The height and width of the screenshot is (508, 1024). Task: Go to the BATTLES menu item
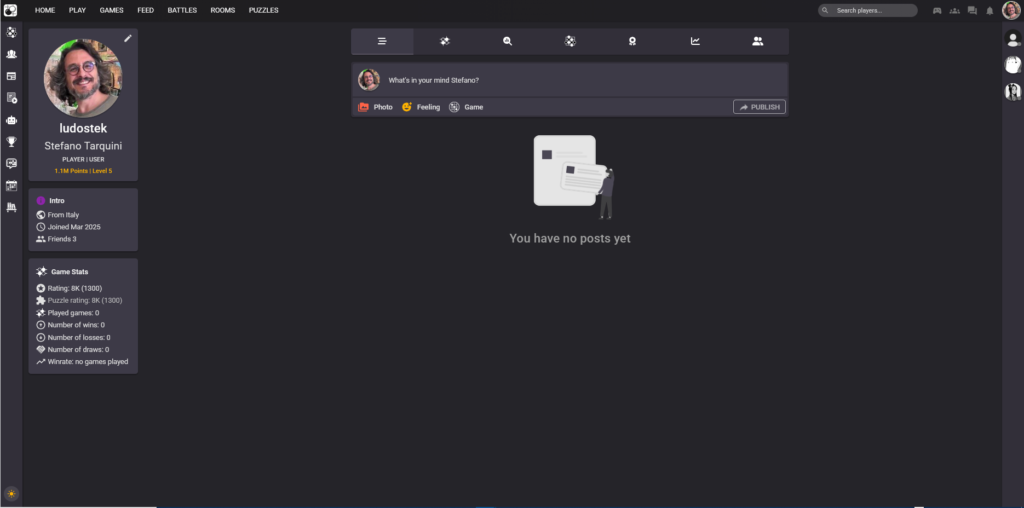(182, 10)
